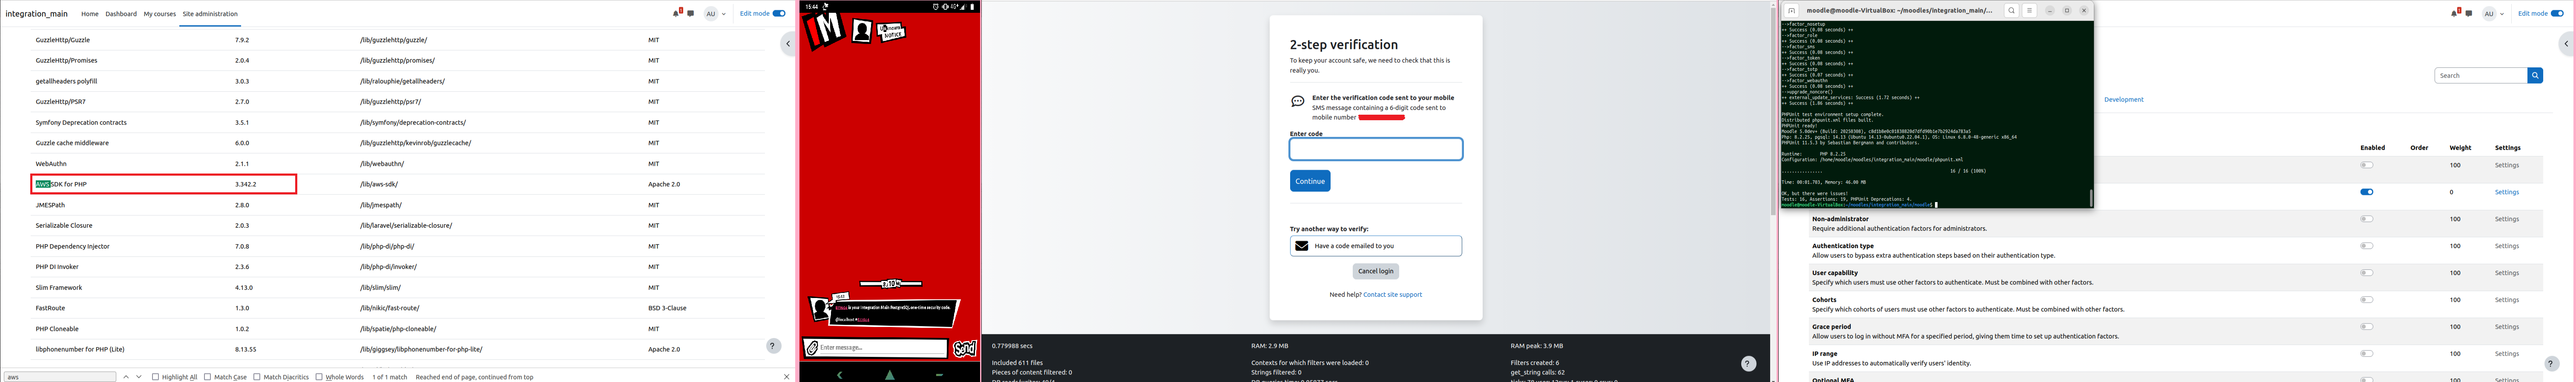The height and width of the screenshot is (382, 2576).
Task: Open messaging icon in right Moodle page
Action: (2469, 14)
